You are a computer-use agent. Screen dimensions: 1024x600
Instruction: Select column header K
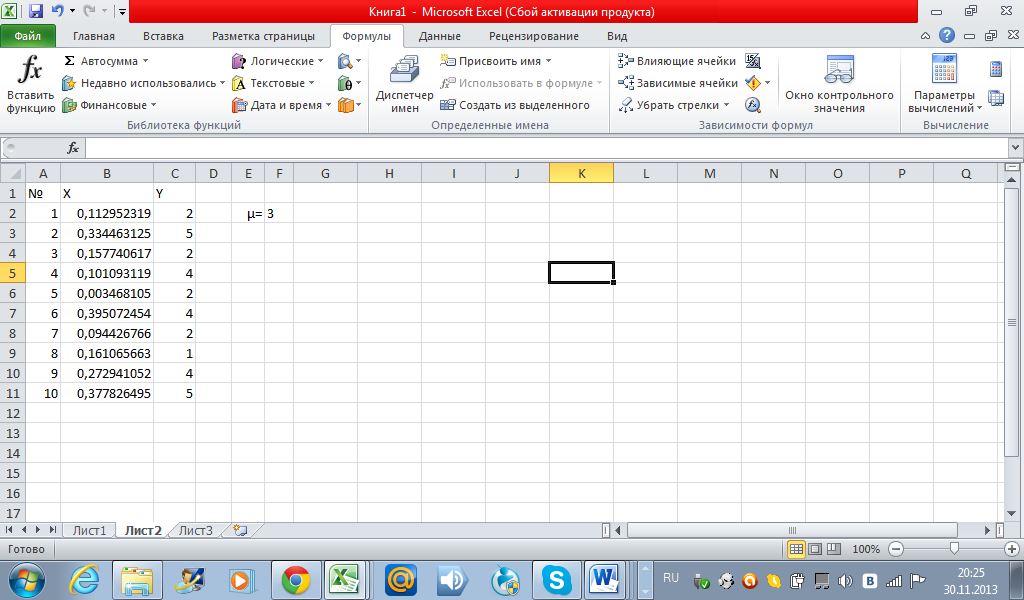click(x=581, y=173)
